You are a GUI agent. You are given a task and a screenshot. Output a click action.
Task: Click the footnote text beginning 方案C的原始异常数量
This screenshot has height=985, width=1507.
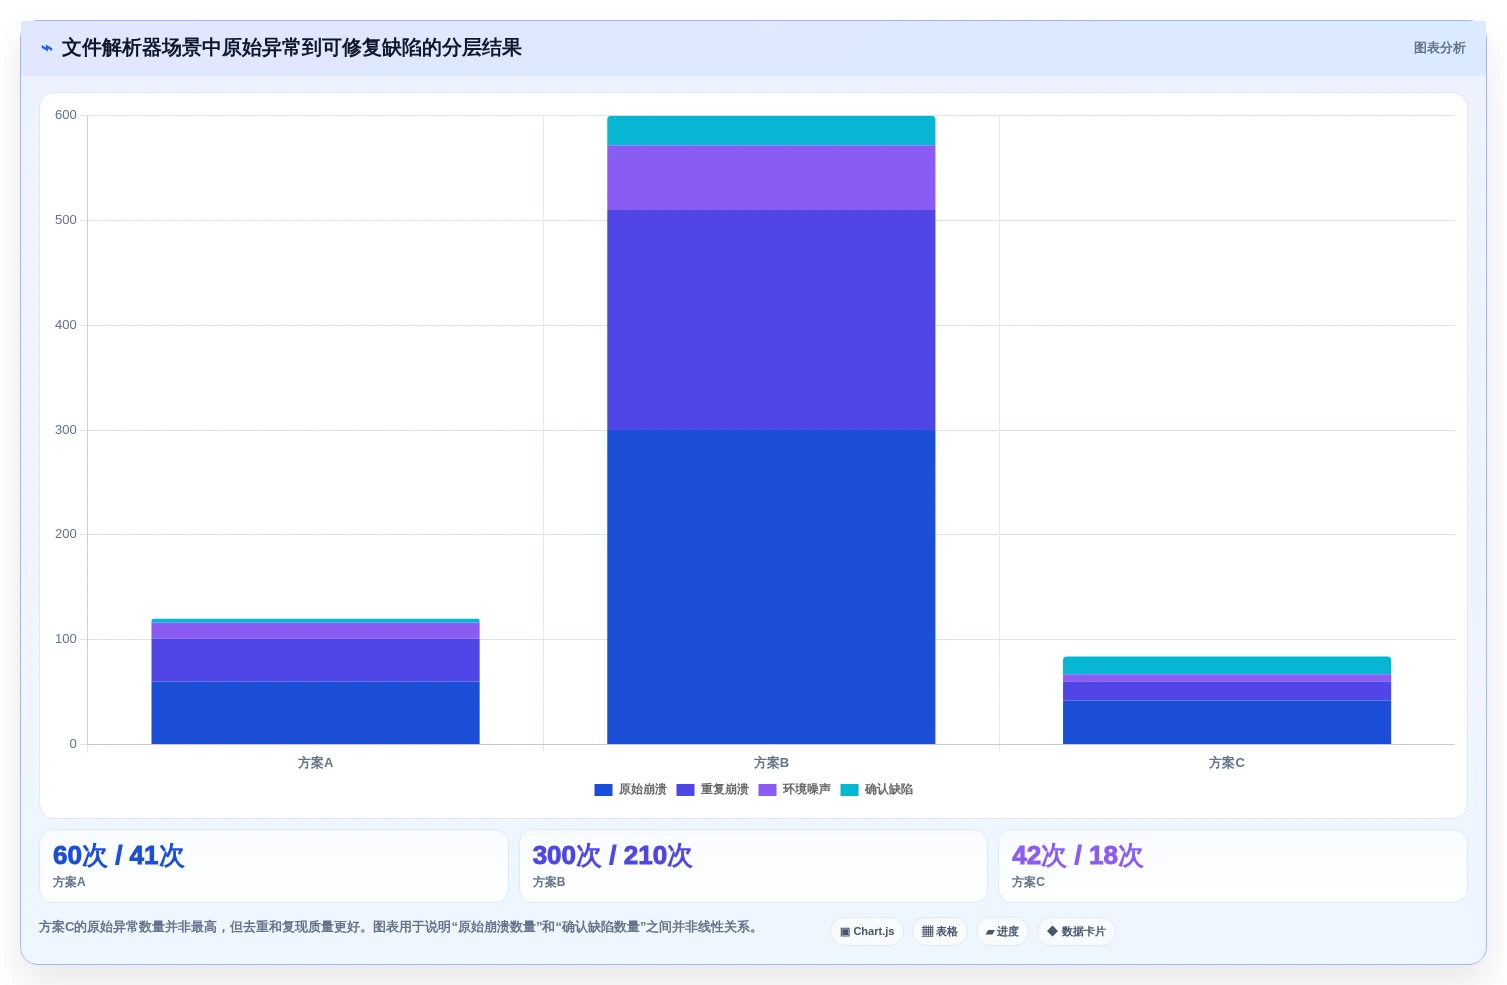pyautogui.click(x=400, y=927)
